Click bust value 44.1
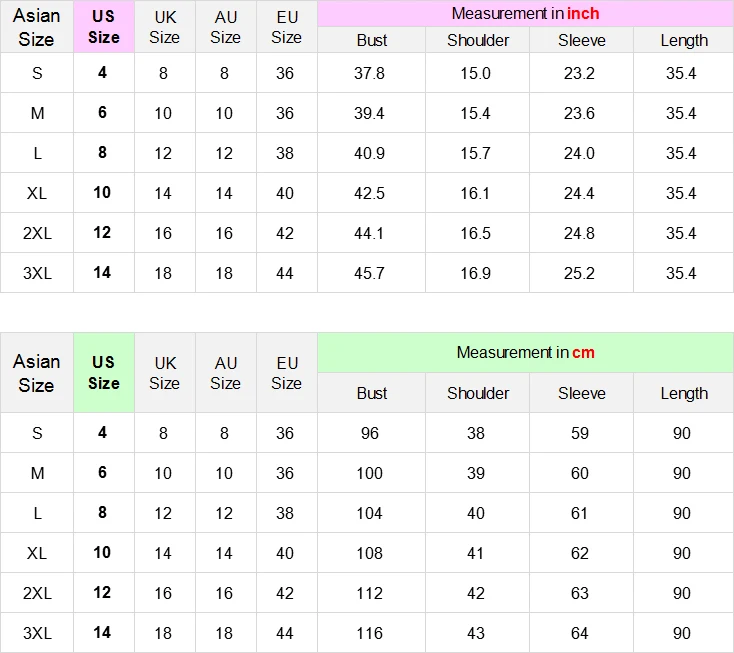This screenshot has height=653, width=734. click(x=369, y=233)
